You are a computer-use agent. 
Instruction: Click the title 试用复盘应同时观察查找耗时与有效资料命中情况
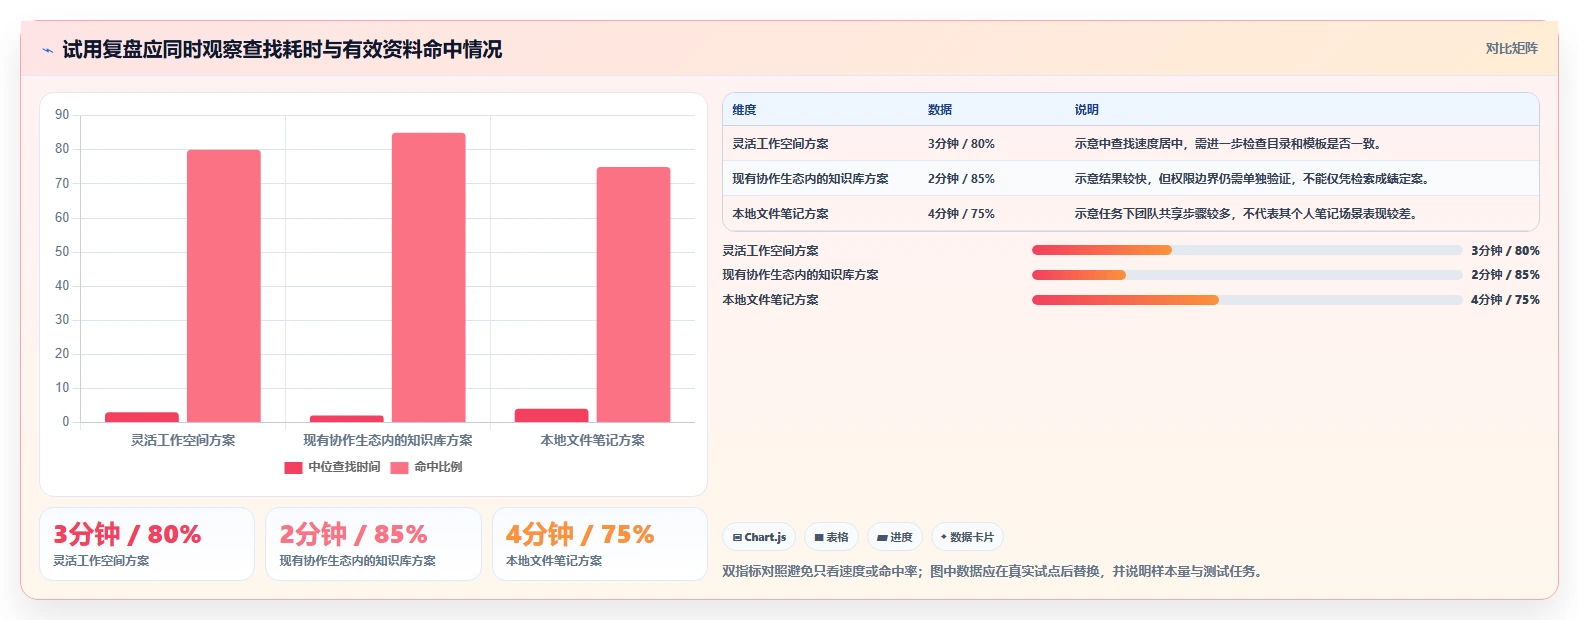[282, 50]
